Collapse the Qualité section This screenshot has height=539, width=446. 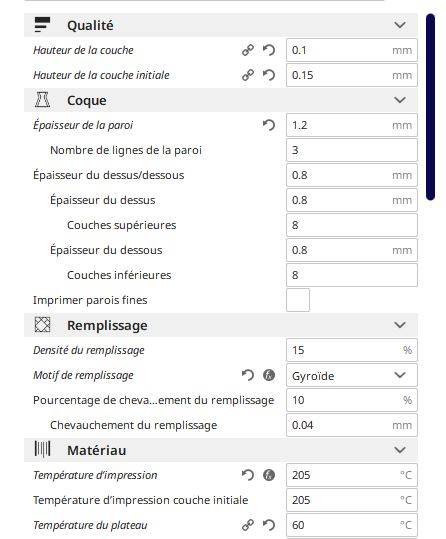coord(400,25)
